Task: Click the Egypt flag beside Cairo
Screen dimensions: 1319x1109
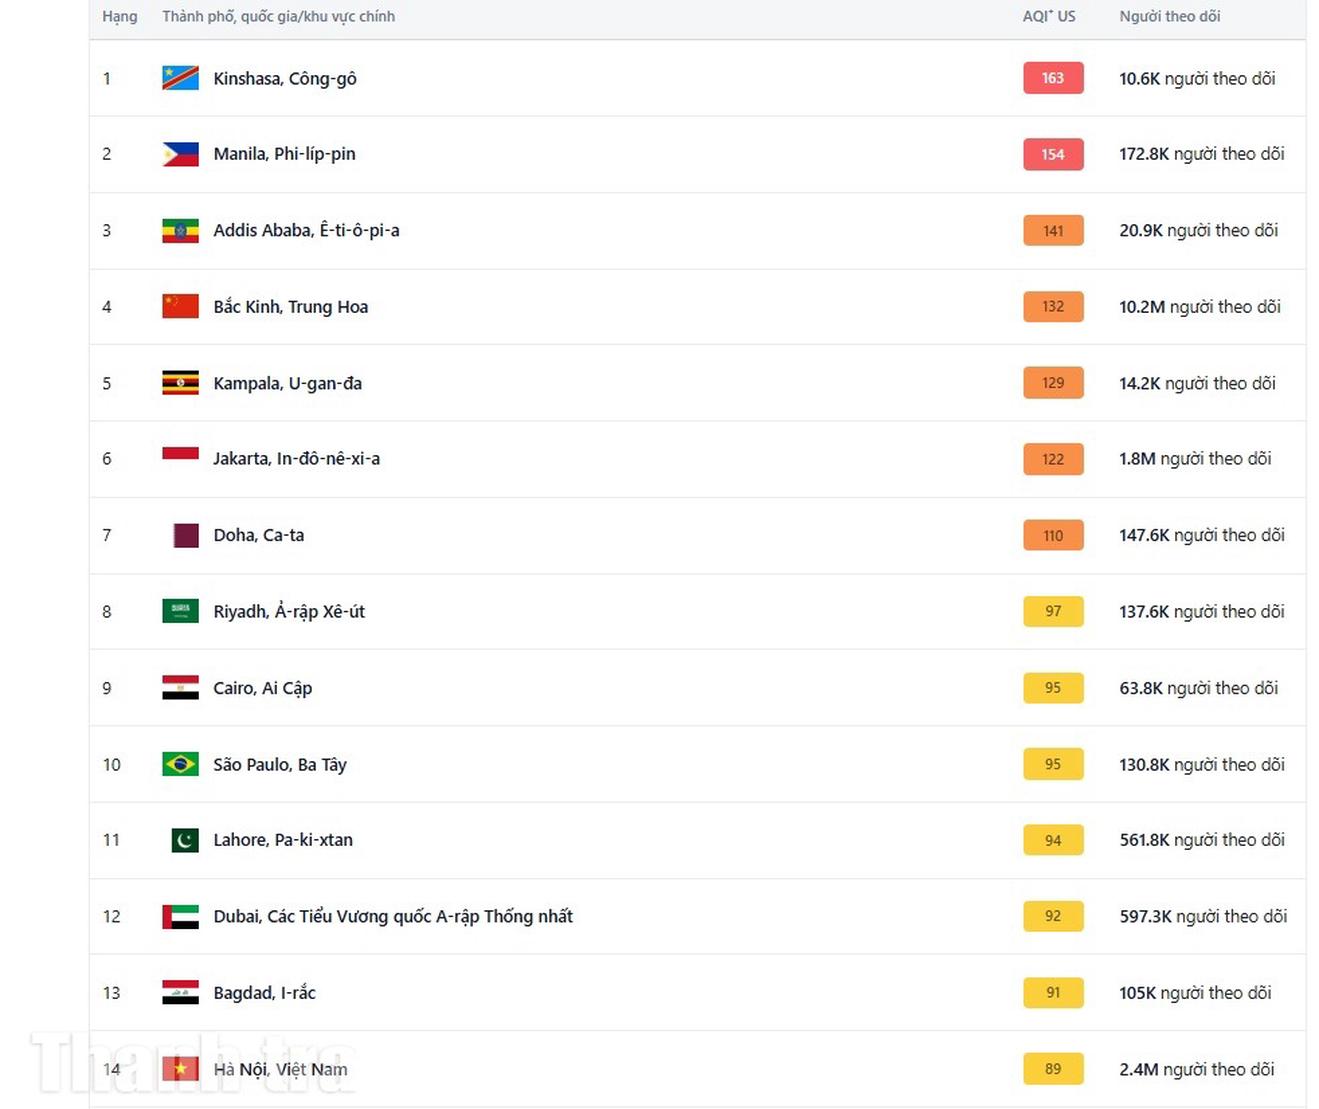Action: (x=180, y=688)
